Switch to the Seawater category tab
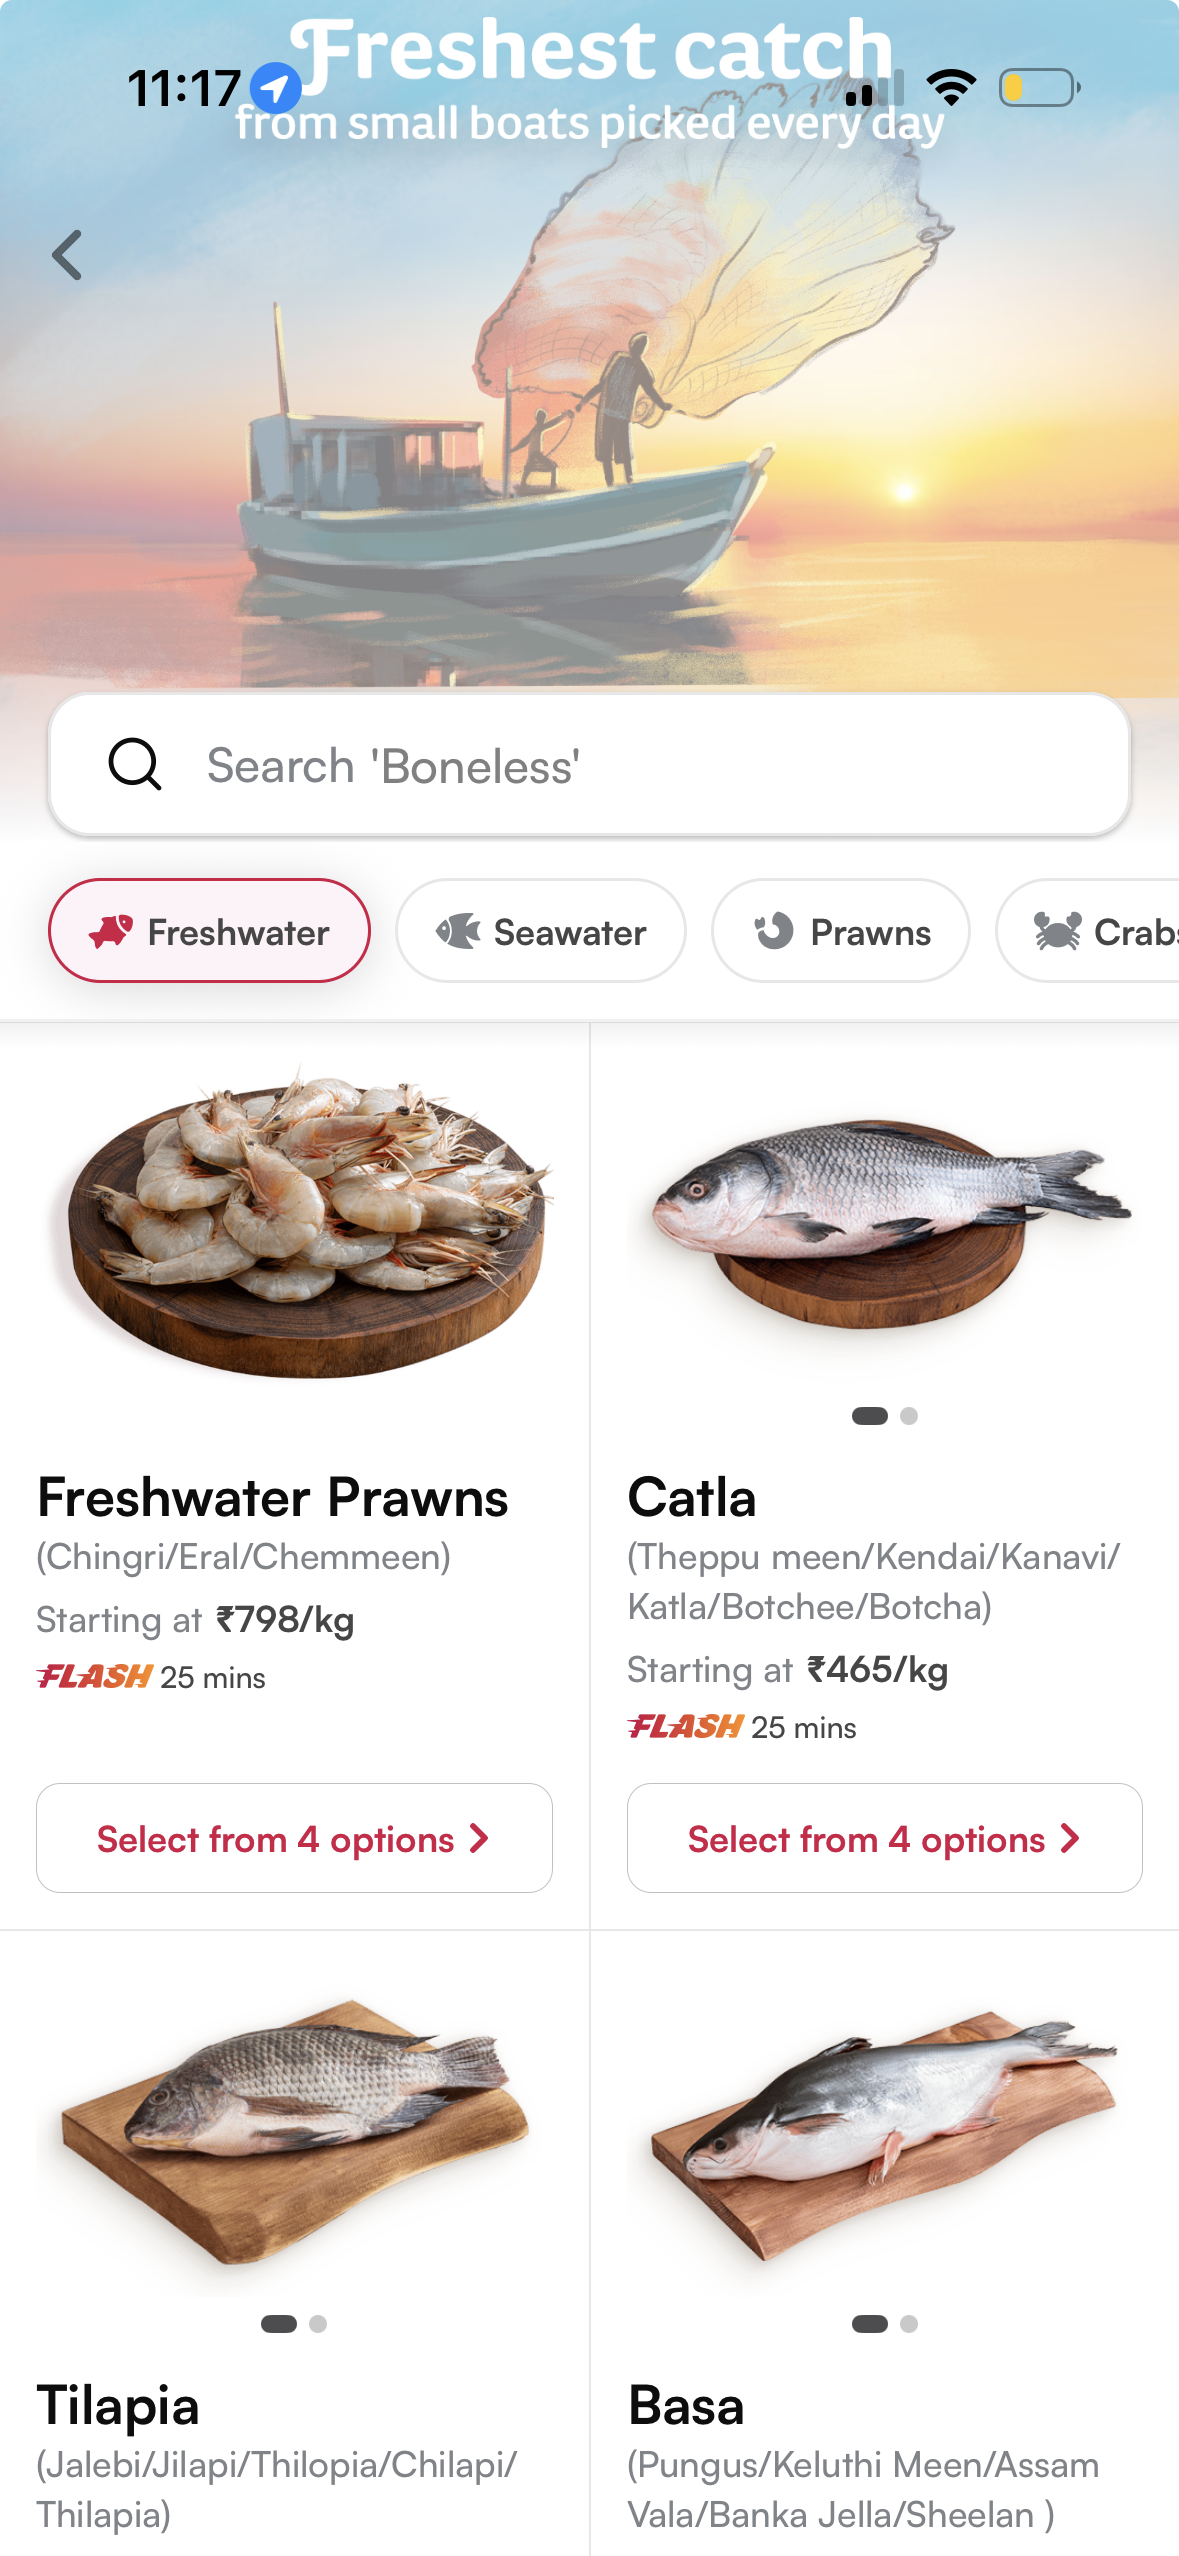1179x2556 pixels. pos(541,931)
